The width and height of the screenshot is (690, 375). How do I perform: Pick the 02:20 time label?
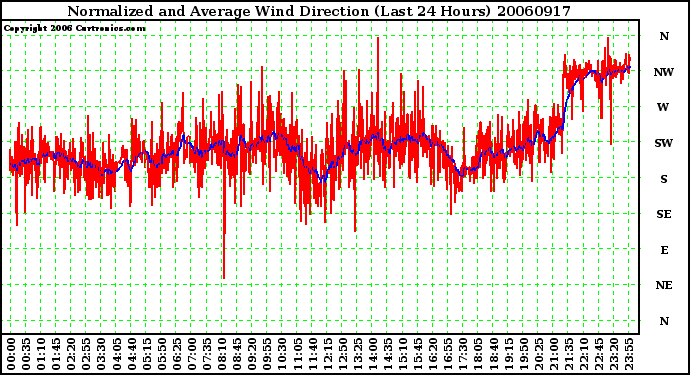71,354
